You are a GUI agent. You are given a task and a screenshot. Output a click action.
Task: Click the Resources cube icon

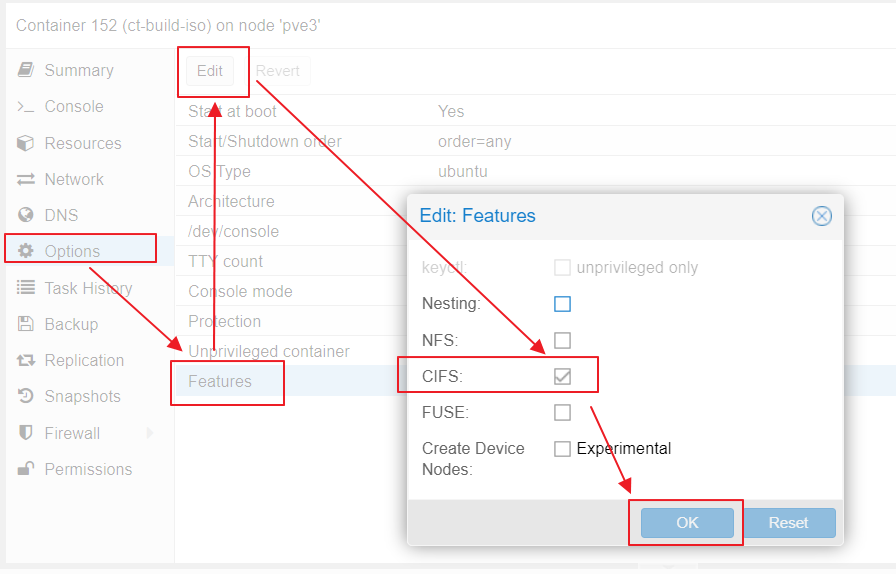[26, 143]
